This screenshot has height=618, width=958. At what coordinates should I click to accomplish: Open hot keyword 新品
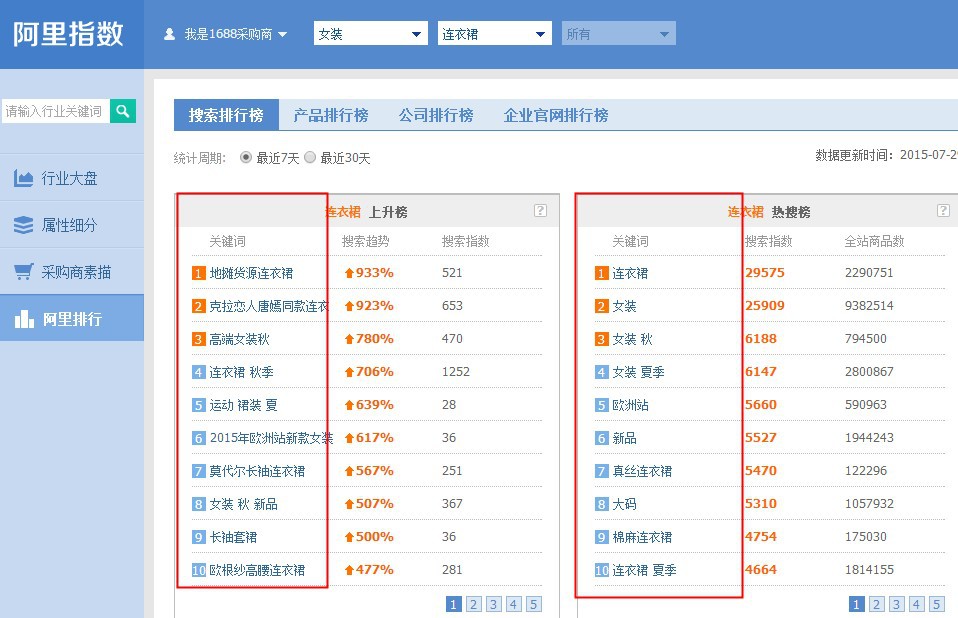[x=624, y=438]
